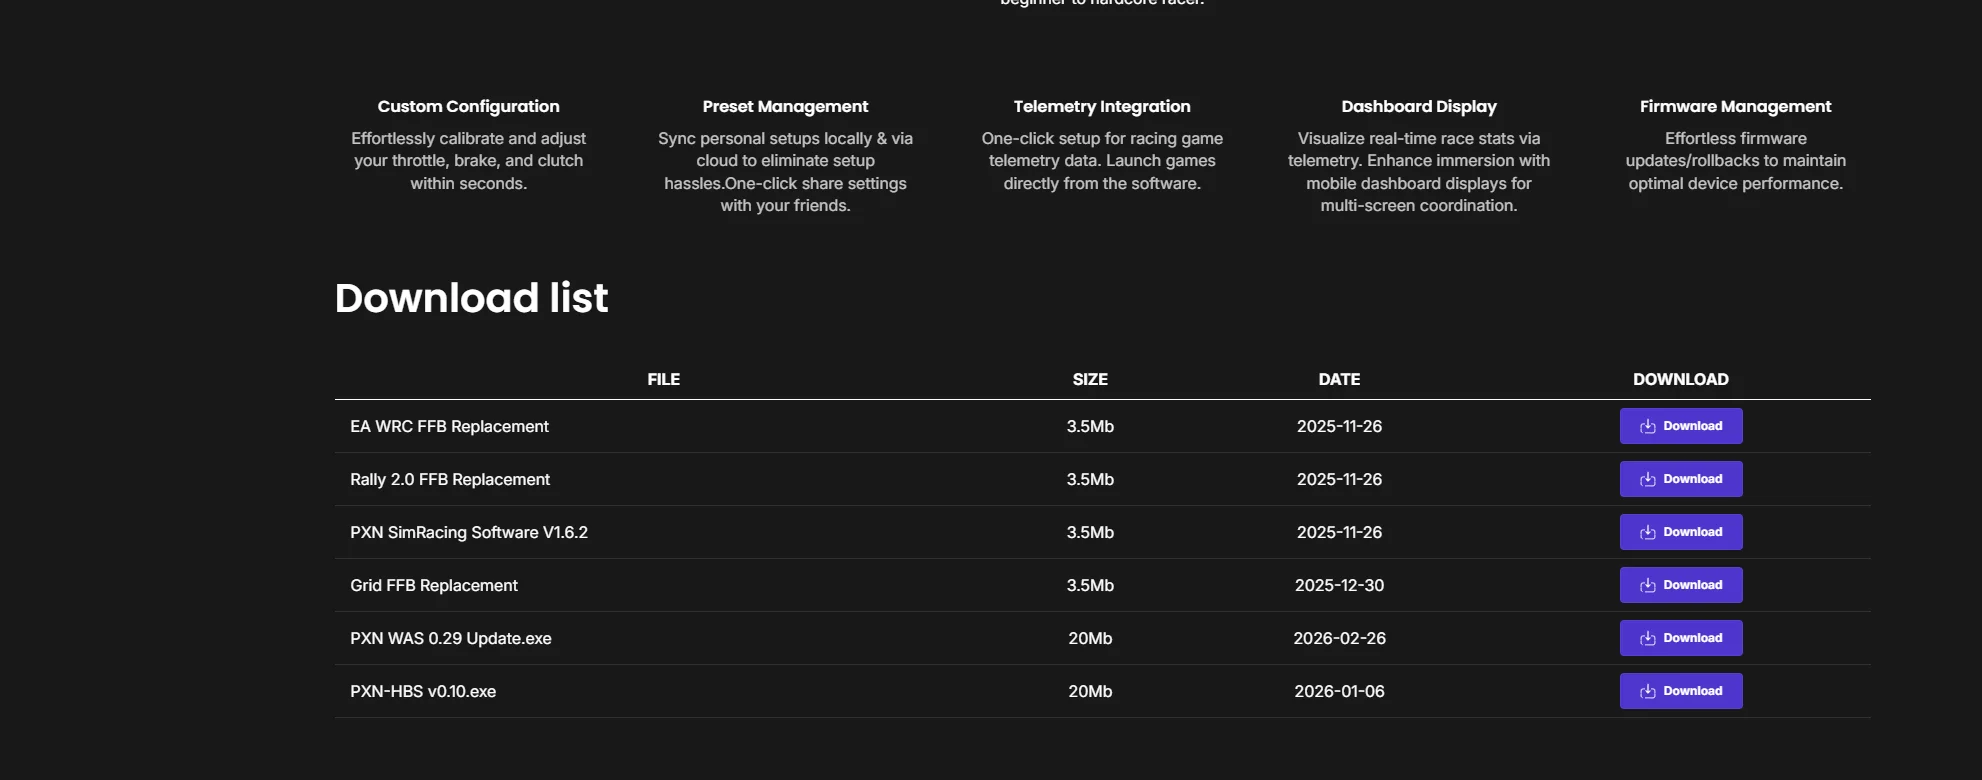Click the Firmware Management feature title

tap(1736, 106)
